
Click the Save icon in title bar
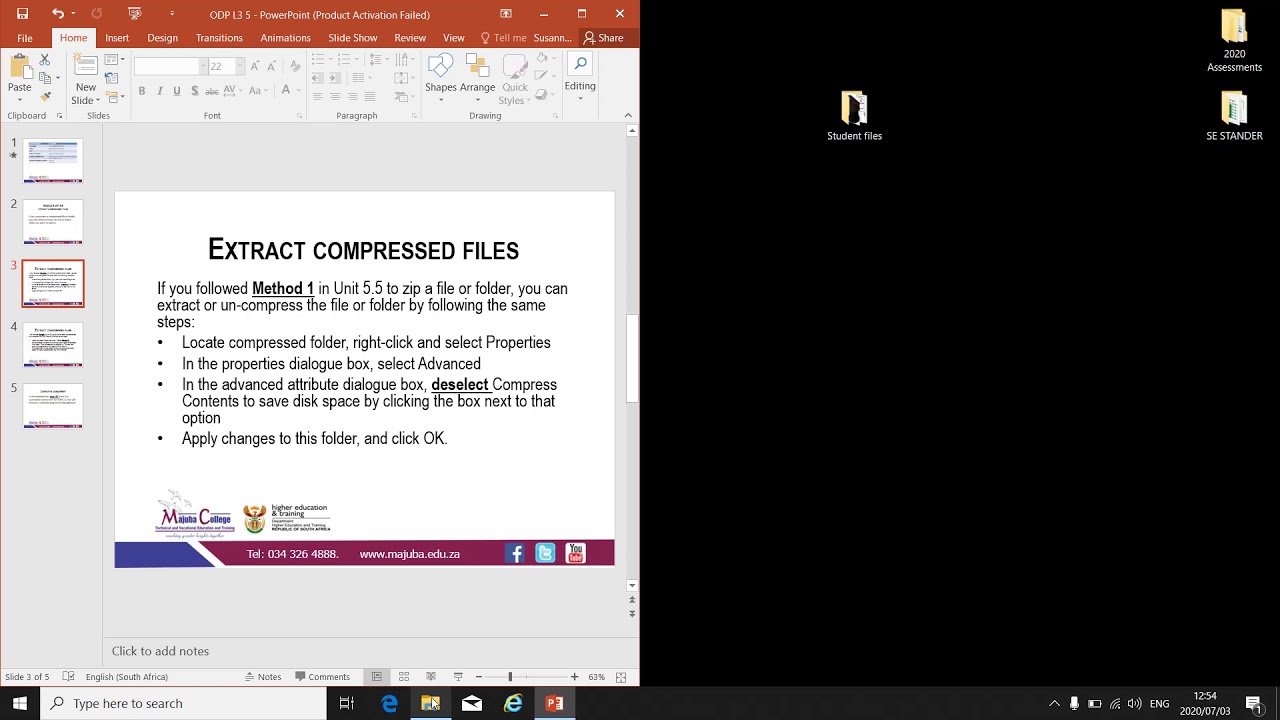click(x=22, y=14)
